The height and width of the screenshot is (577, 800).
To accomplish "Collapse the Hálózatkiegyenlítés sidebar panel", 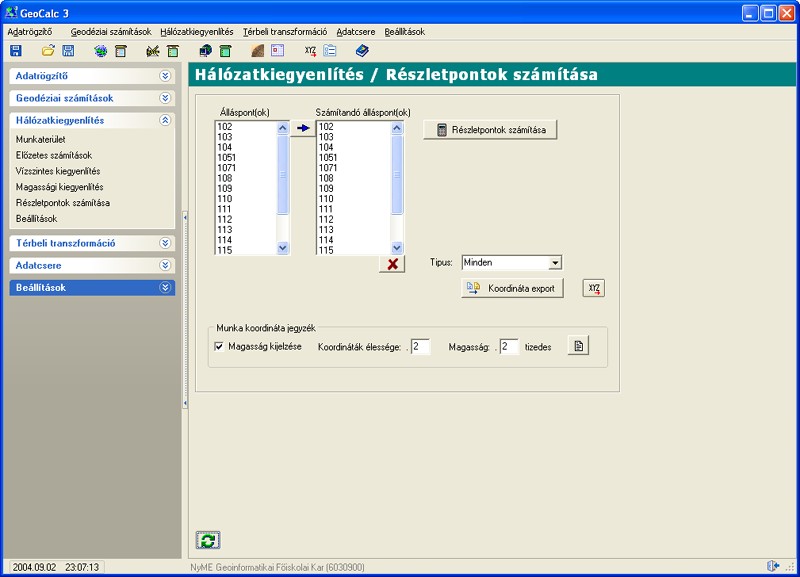I will pyautogui.click(x=165, y=120).
